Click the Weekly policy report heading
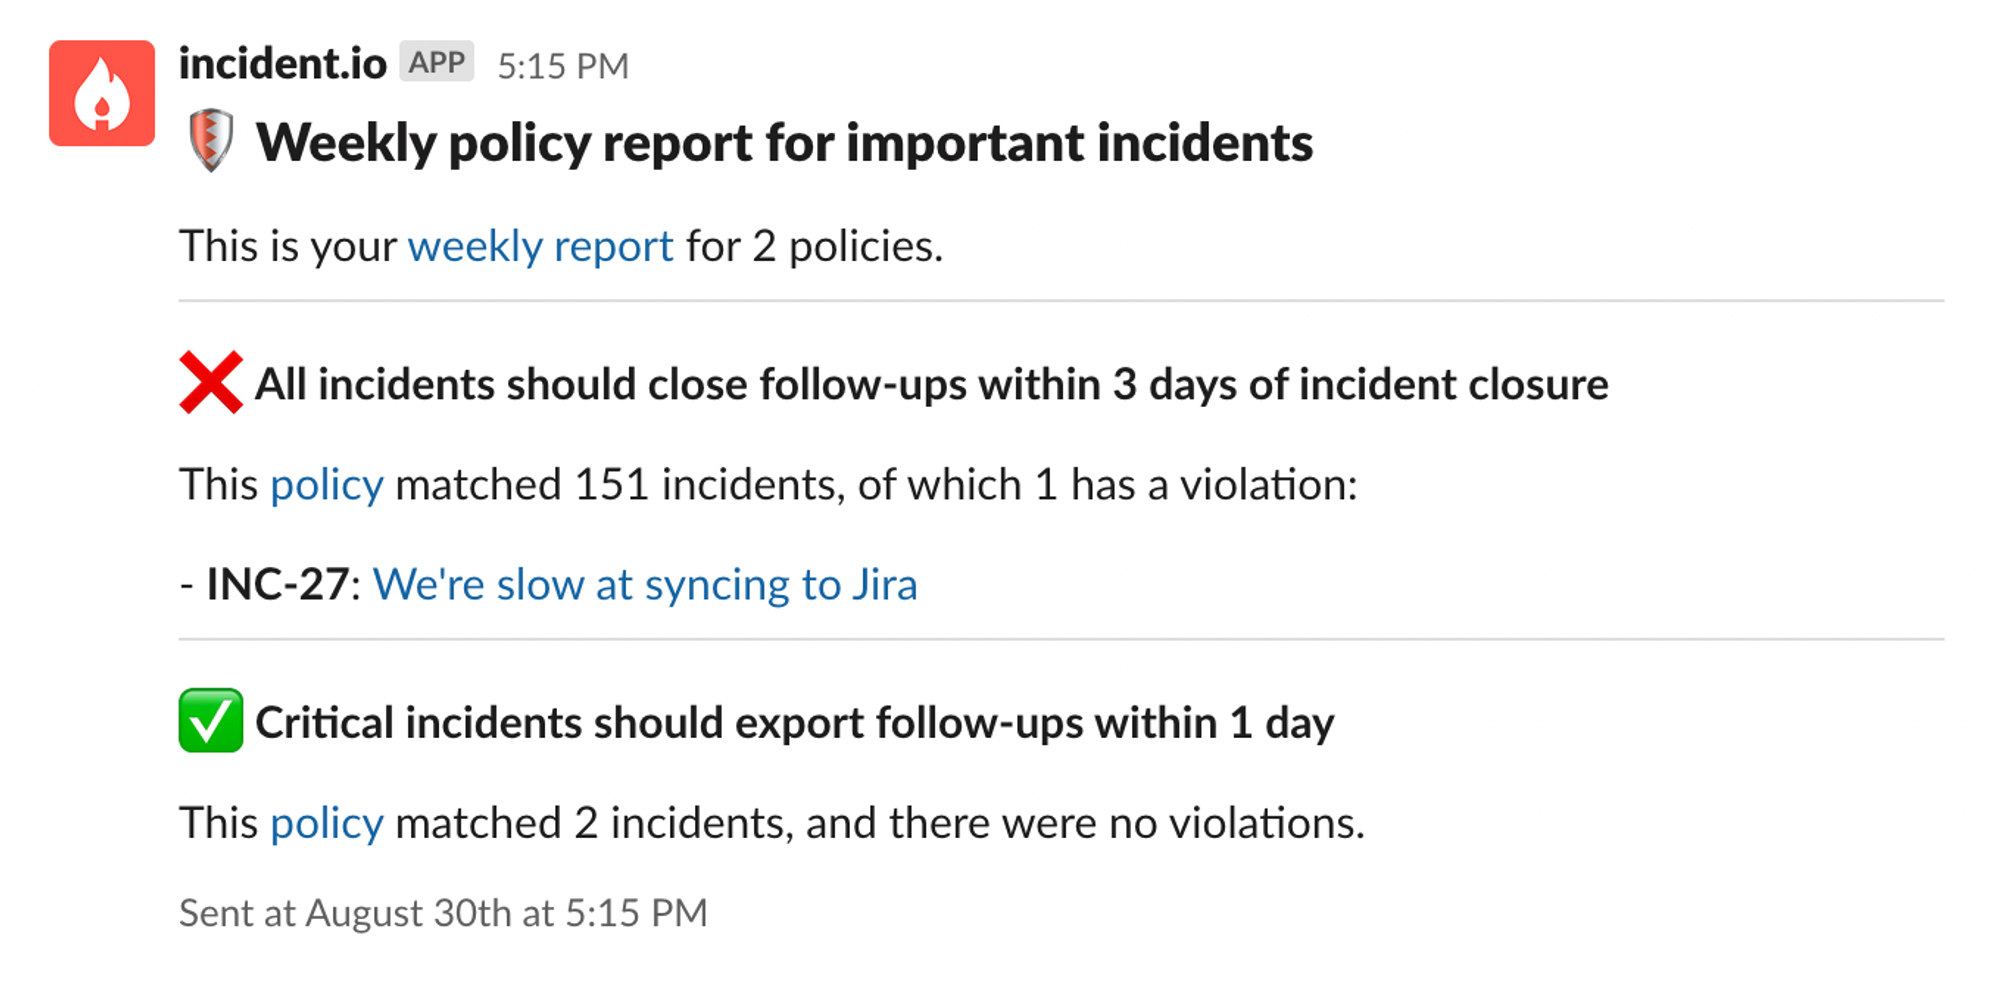 (784, 142)
